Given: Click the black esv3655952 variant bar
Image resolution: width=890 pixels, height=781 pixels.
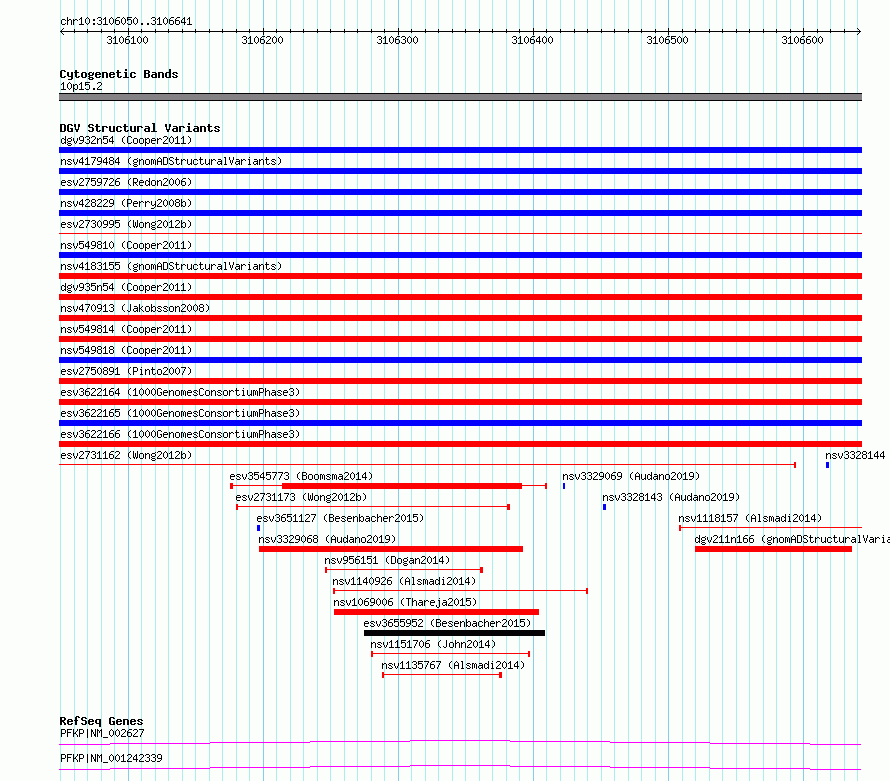Looking at the screenshot, I should click(x=454, y=633).
